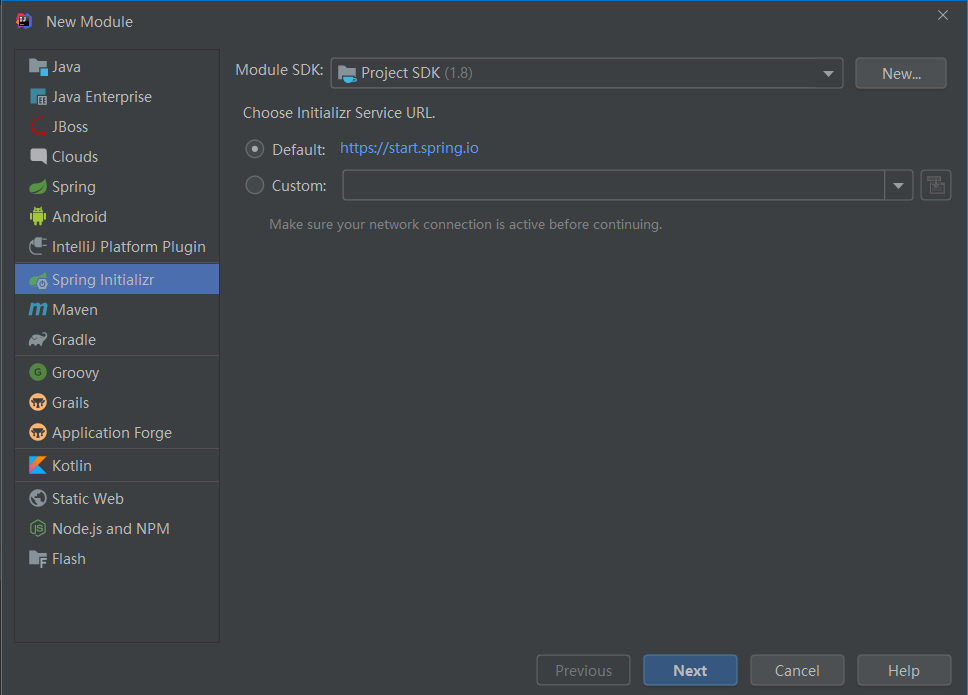This screenshot has height=695, width=968.
Task: Select the 'Grails' list row
Action: pyautogui.click(x=117, y=402)
